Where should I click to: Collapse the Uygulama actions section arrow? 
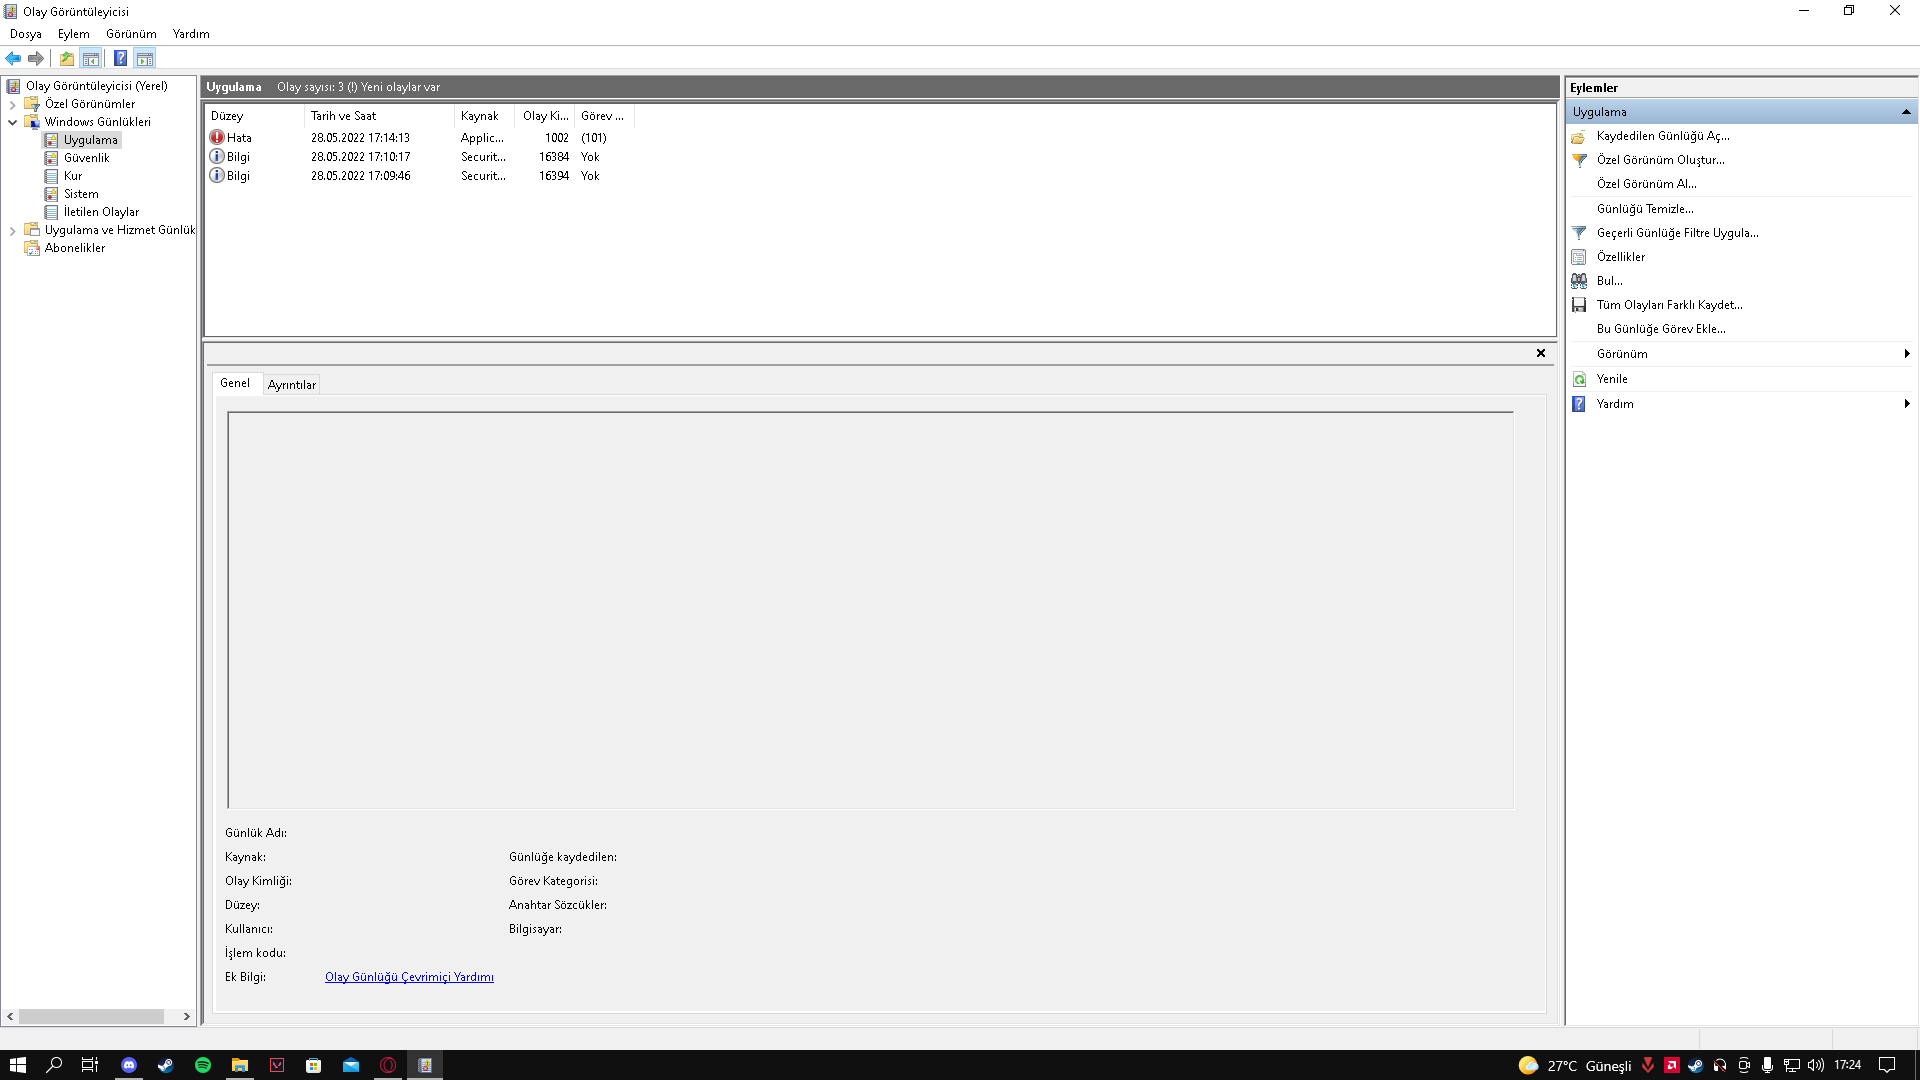1906,112
